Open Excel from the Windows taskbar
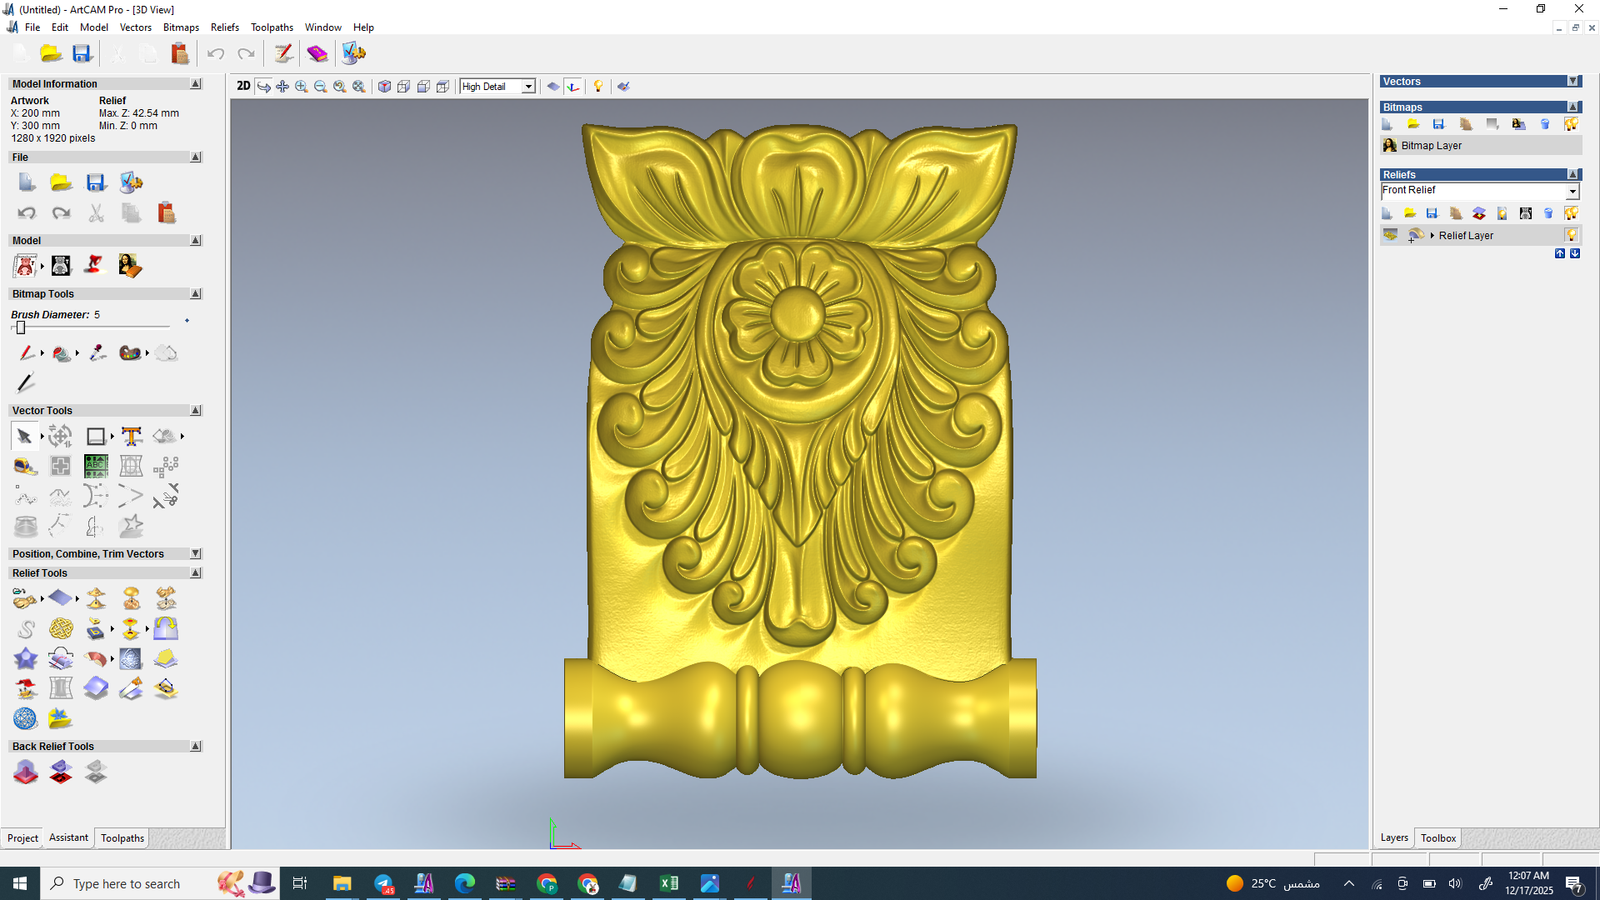 tap(668, 883)
